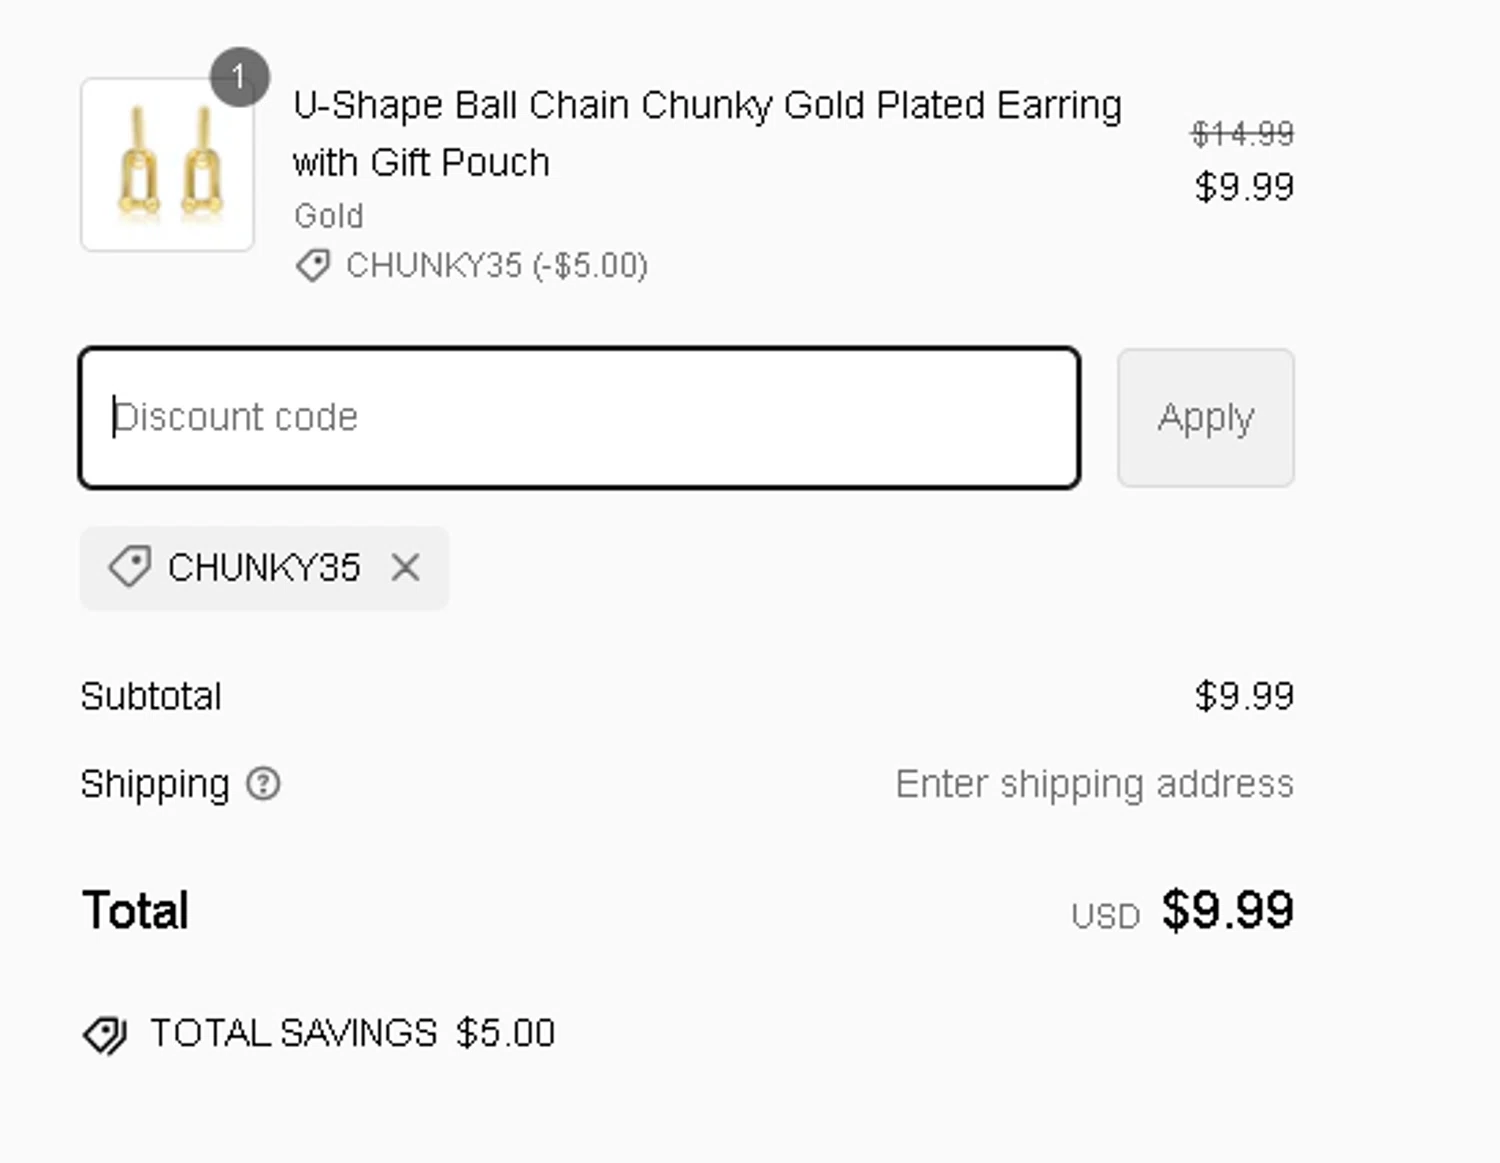Click the Enter shipping address text
Screen dimensions: 1500x1163
1094,784
